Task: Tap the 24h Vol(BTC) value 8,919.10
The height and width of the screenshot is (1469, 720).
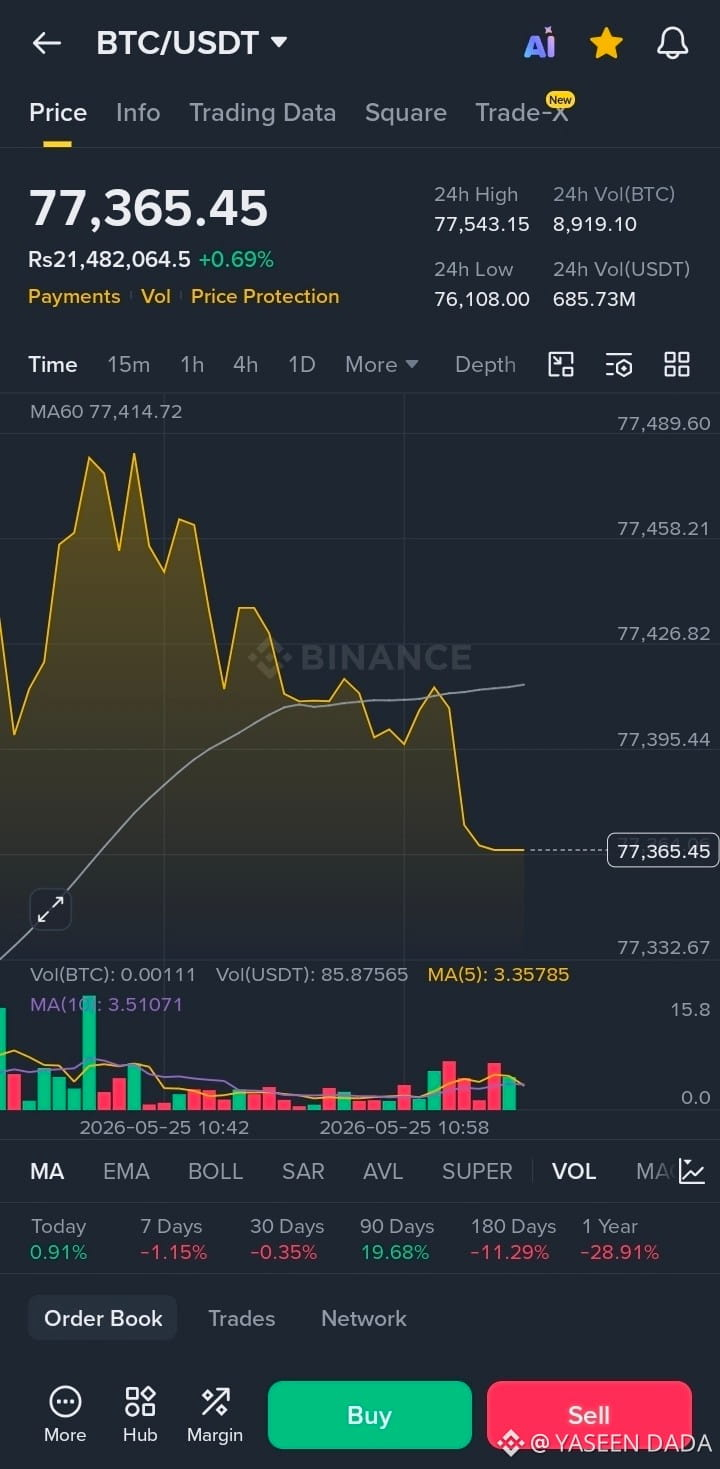Action: pyautogui.click(x=595, y=224)
